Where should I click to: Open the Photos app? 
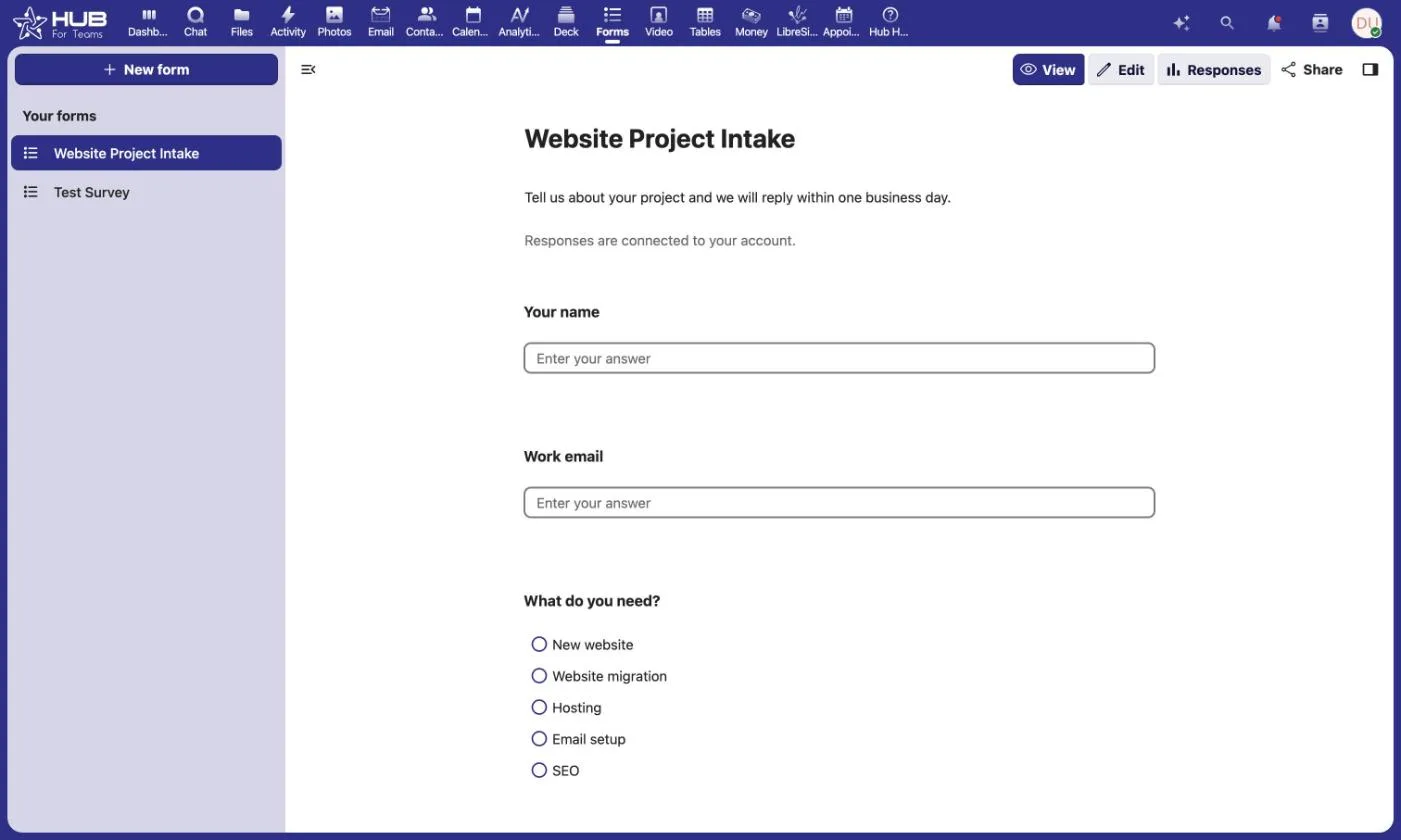(334, 22)
